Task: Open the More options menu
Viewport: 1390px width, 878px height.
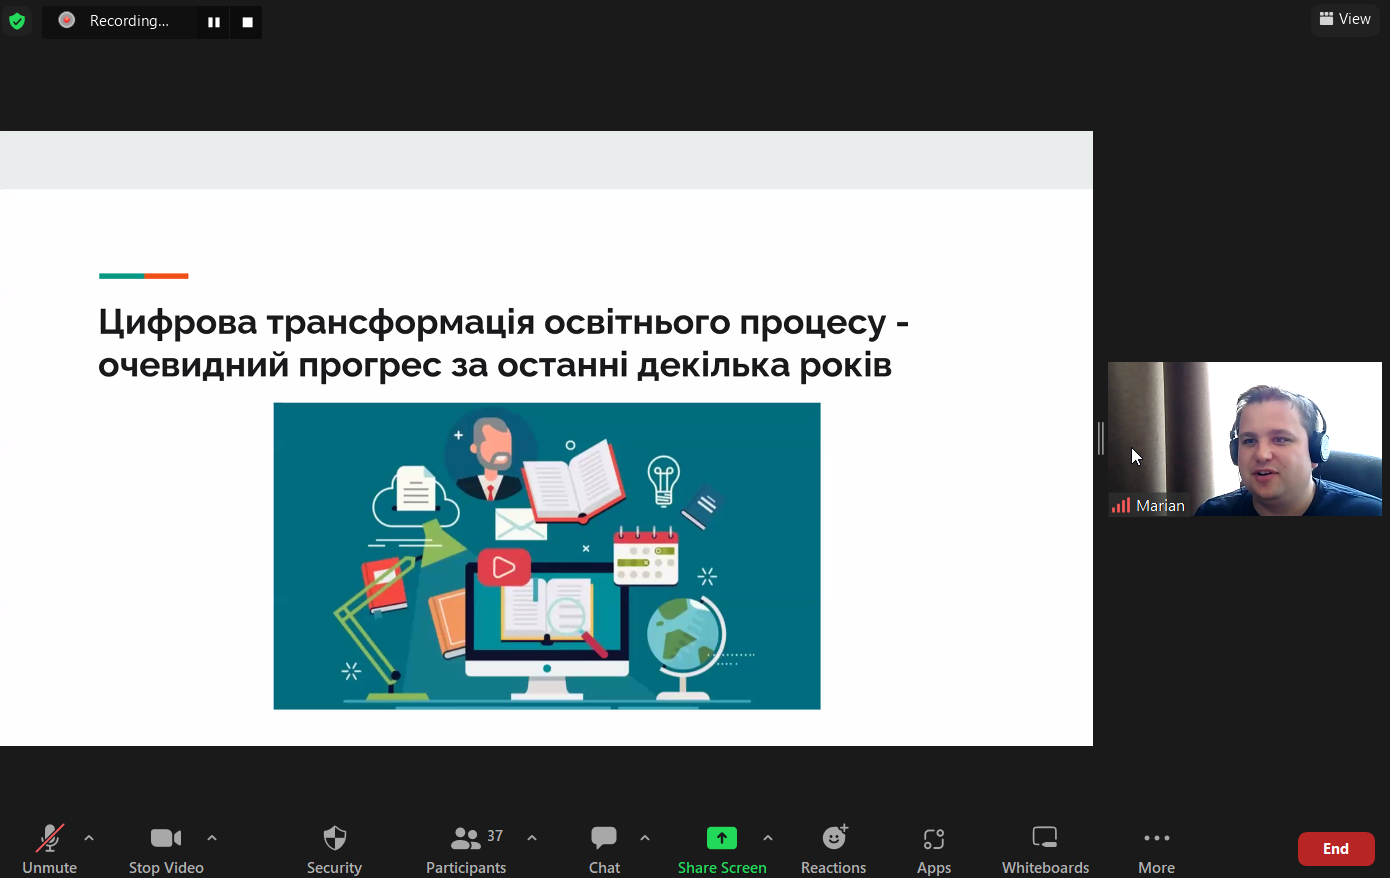Action: point(1156,848)
